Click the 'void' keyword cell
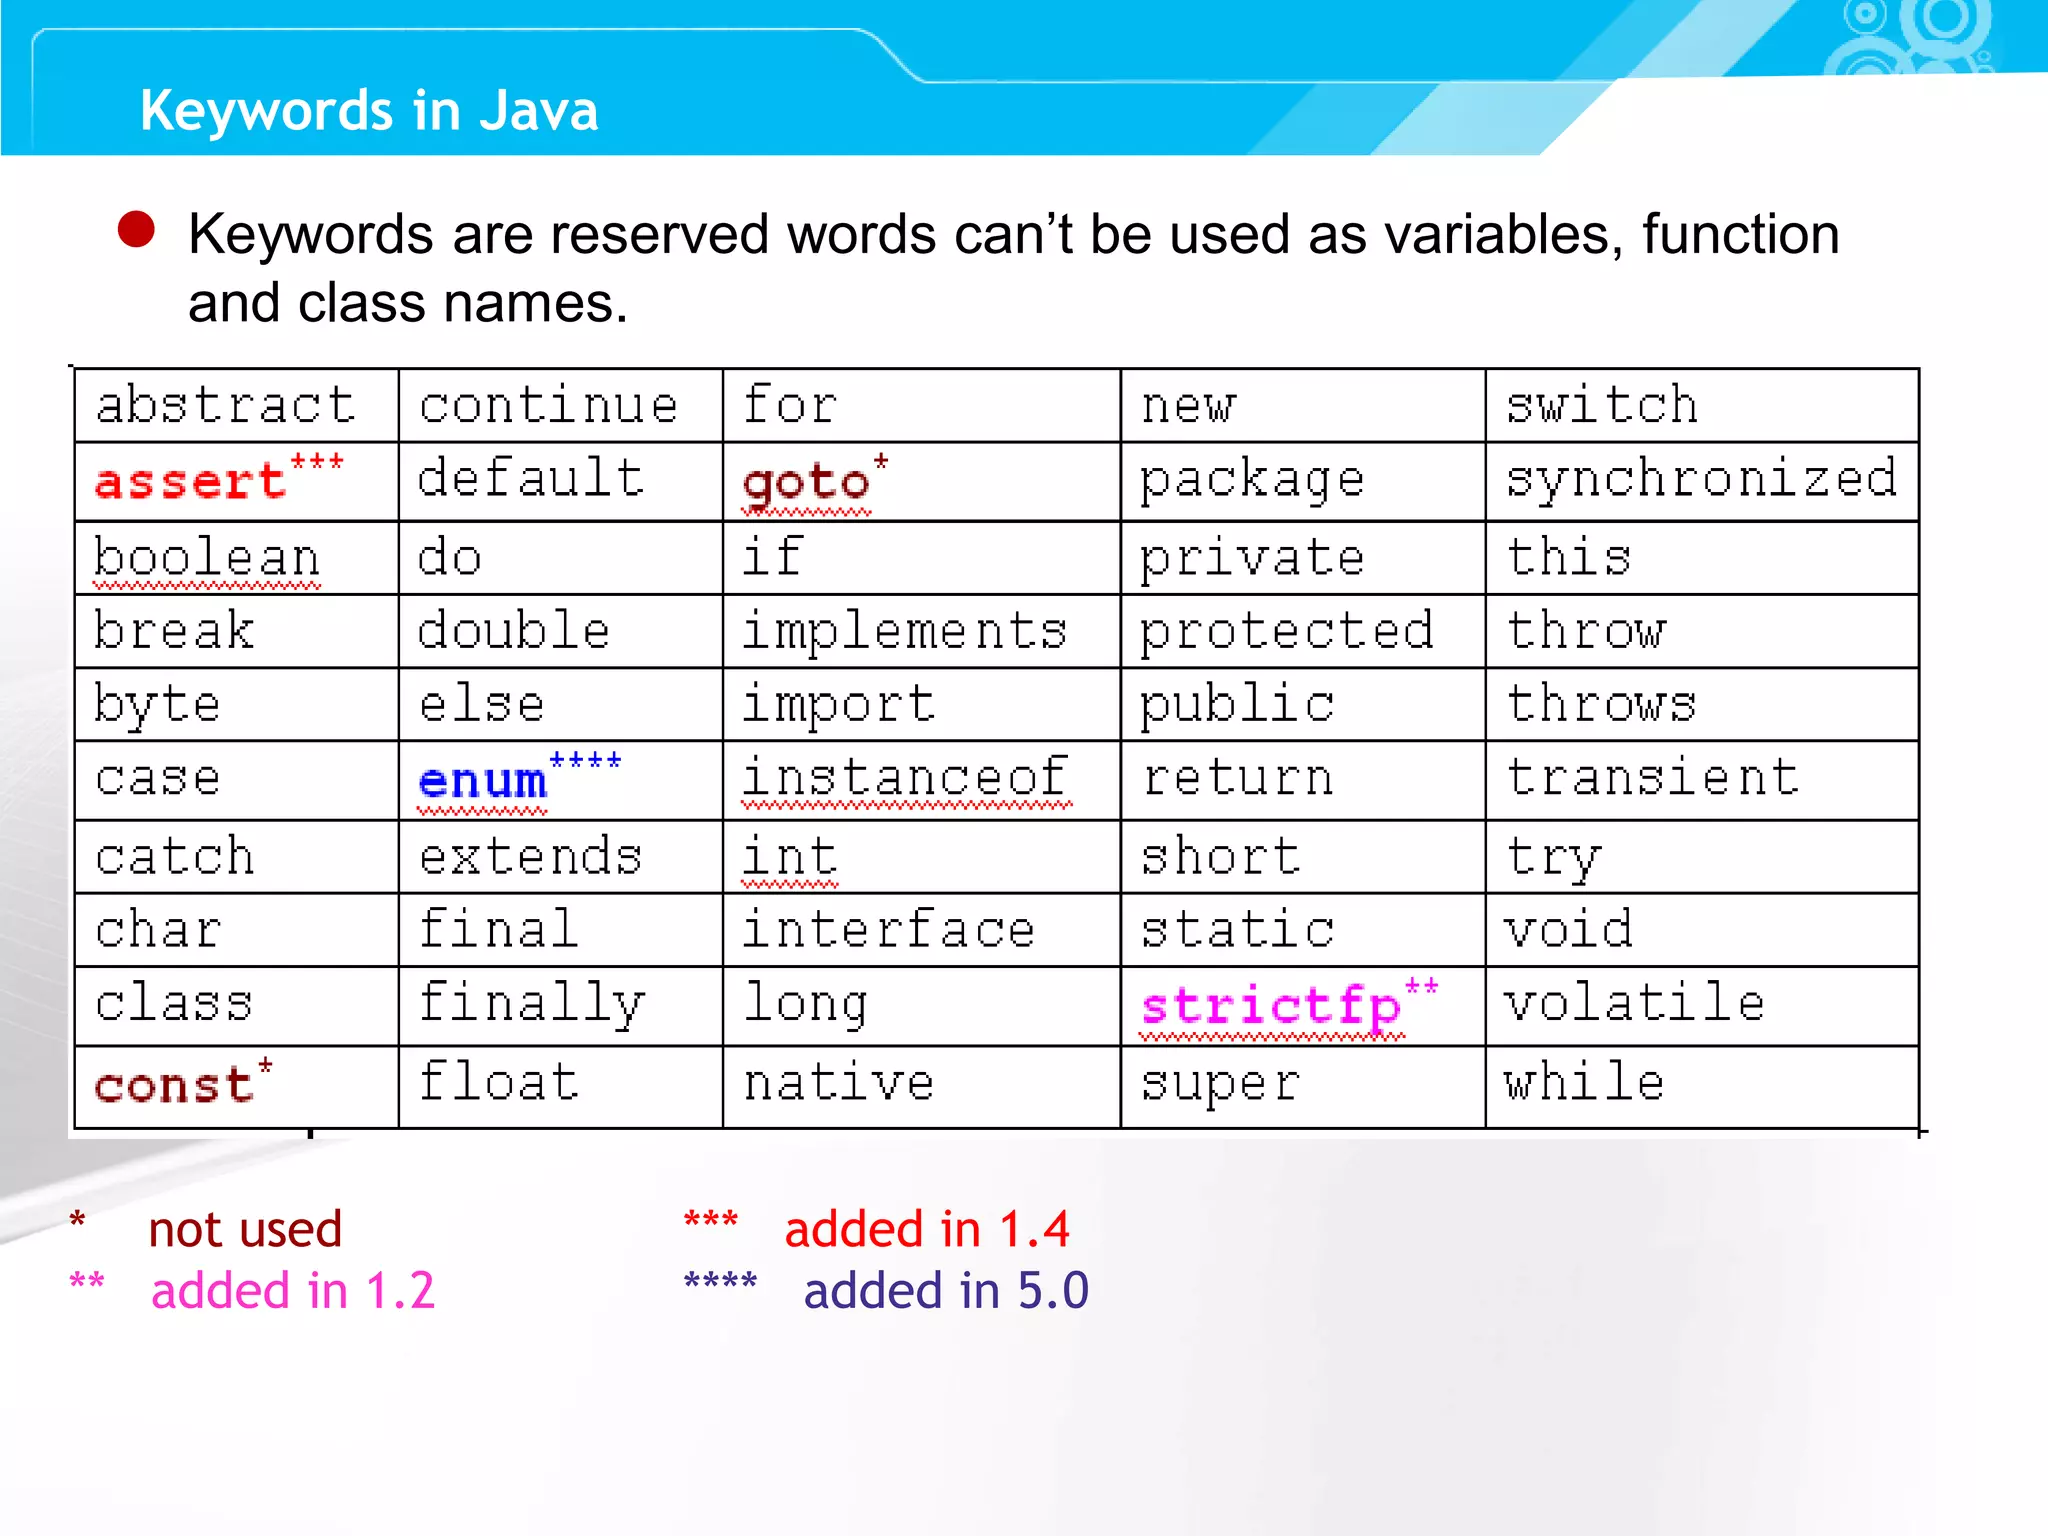 click(1702, 930)
